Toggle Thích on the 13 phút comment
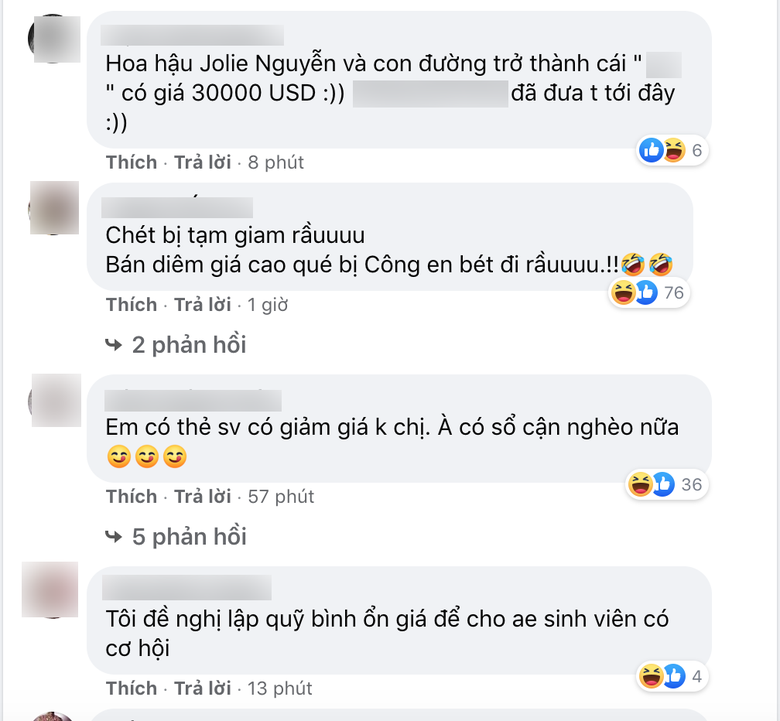 [131, 689]
